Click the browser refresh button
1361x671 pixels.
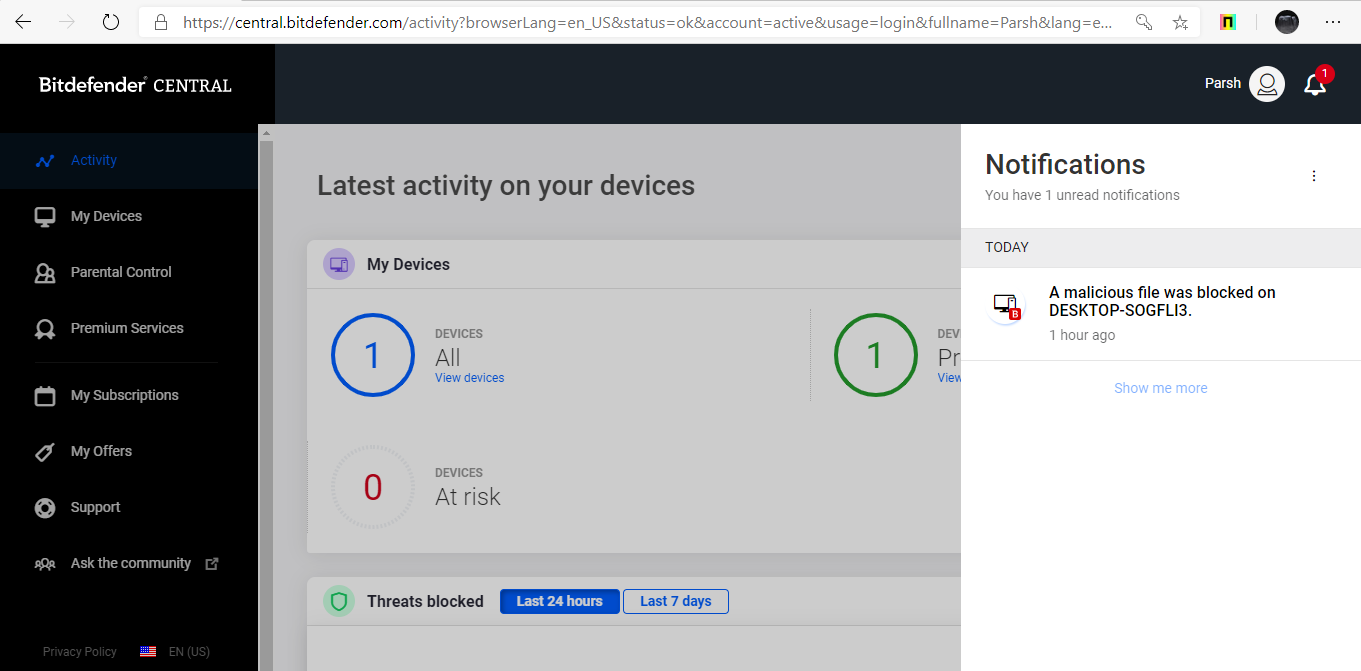(x=111, y=22)
